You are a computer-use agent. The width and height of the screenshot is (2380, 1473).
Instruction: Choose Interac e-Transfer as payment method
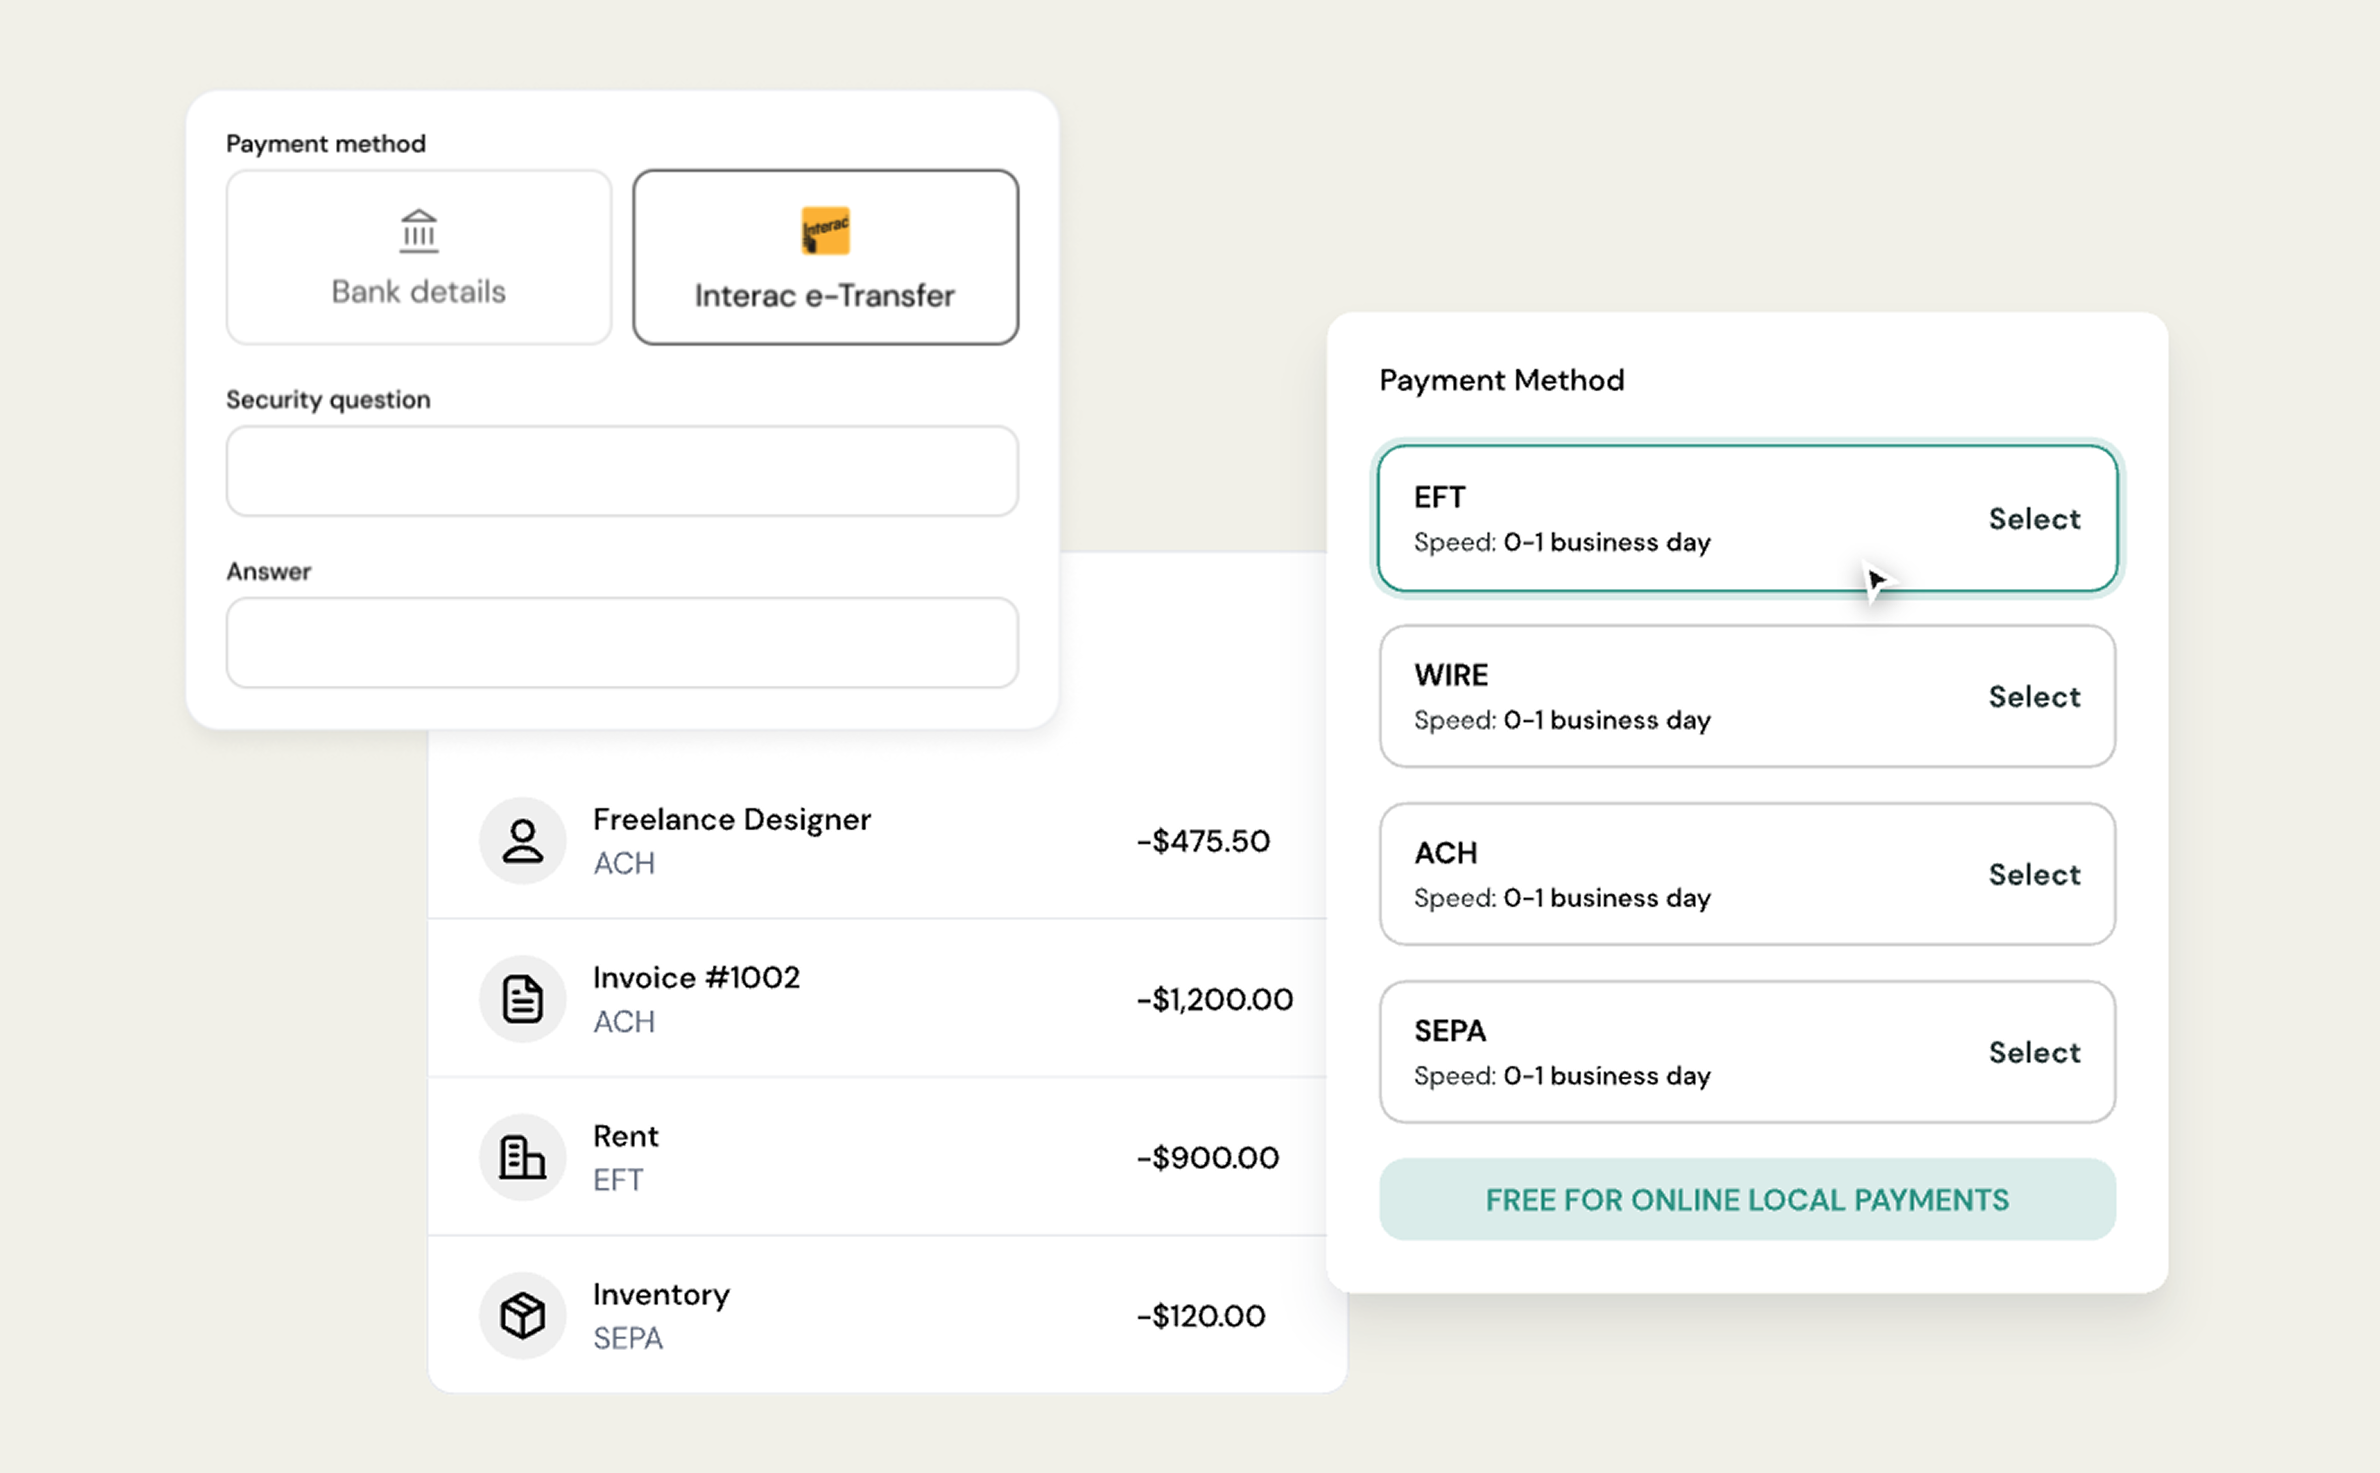click(824, 256)
